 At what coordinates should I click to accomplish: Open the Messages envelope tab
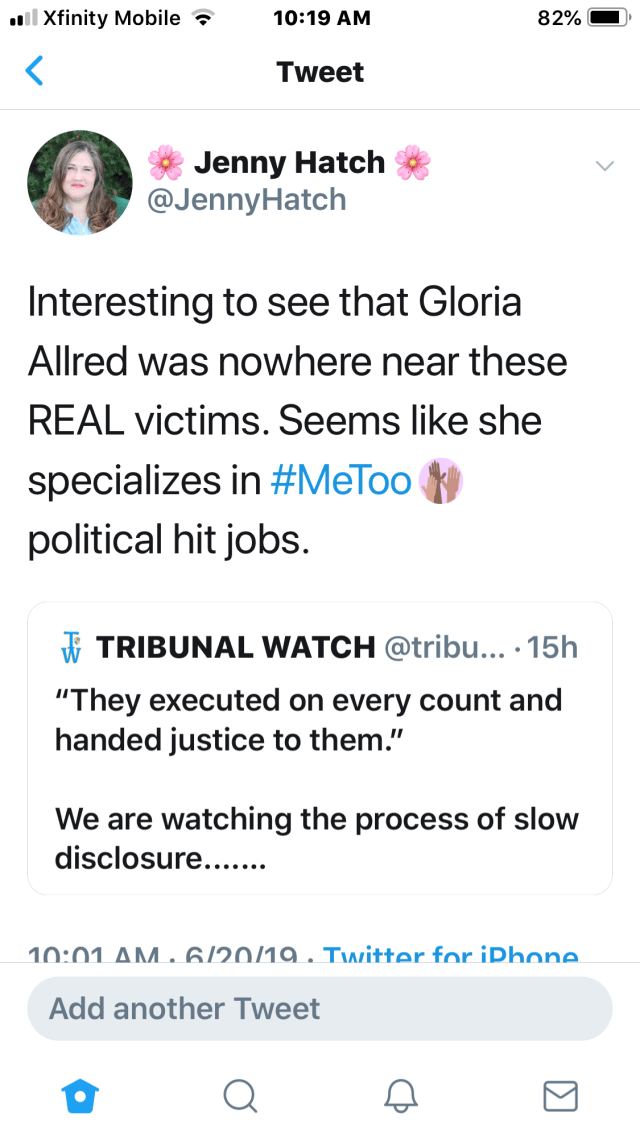(x=560, y=1097)
